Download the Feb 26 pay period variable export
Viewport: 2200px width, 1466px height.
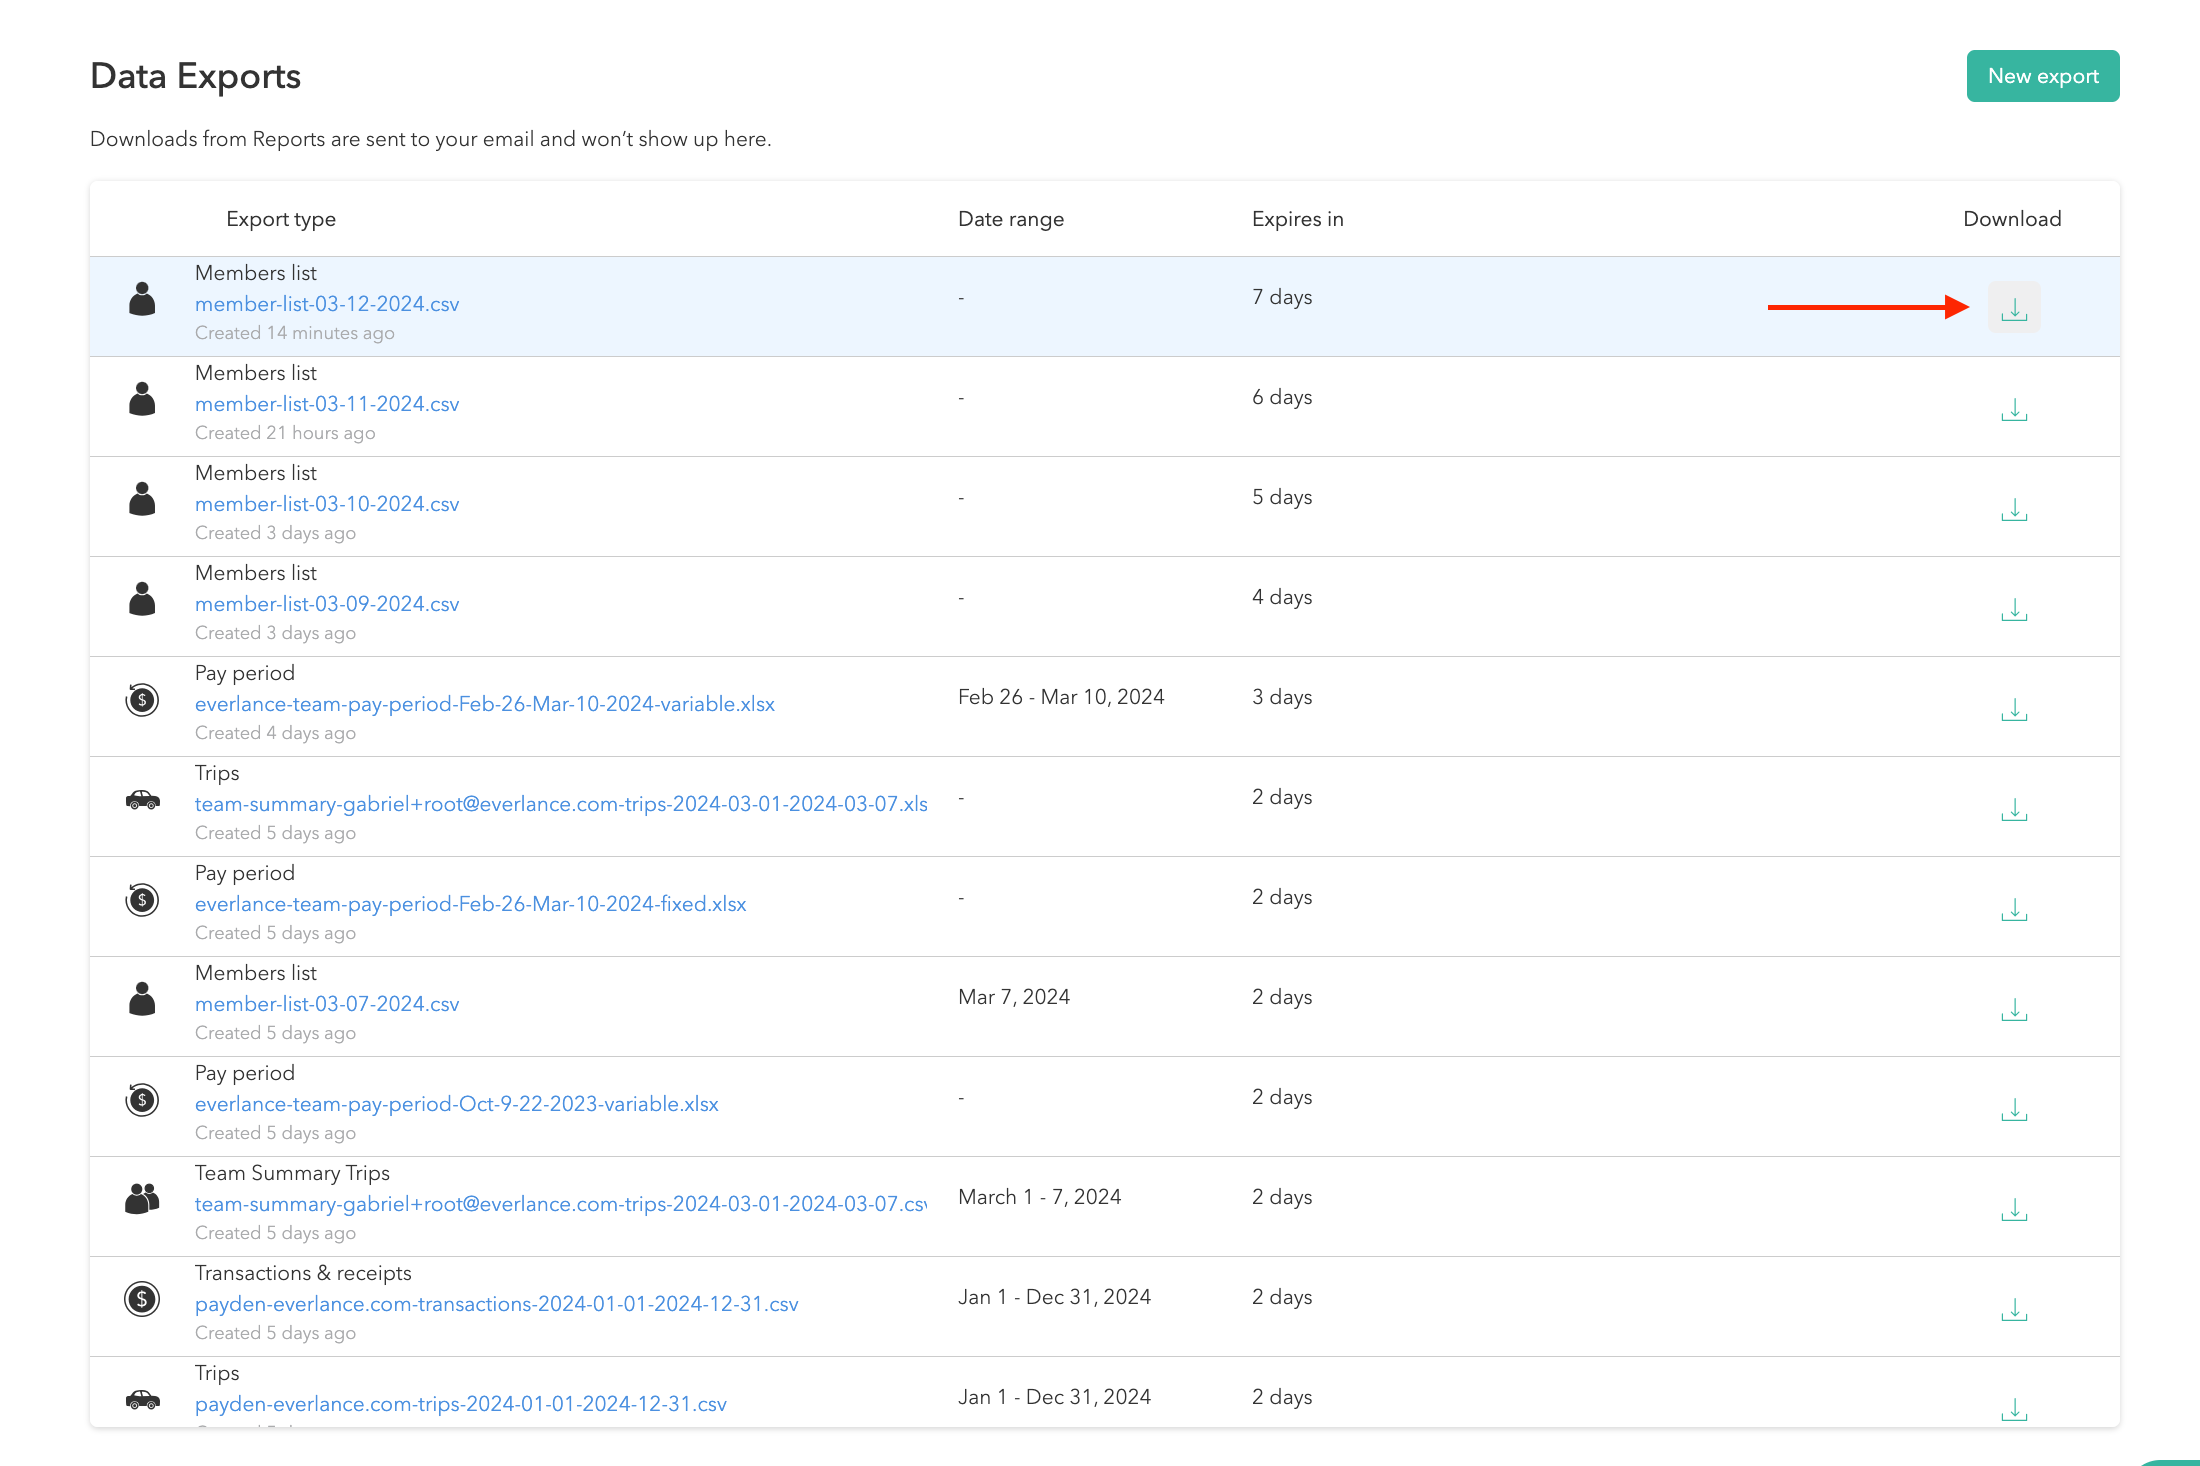(2014, 710)
